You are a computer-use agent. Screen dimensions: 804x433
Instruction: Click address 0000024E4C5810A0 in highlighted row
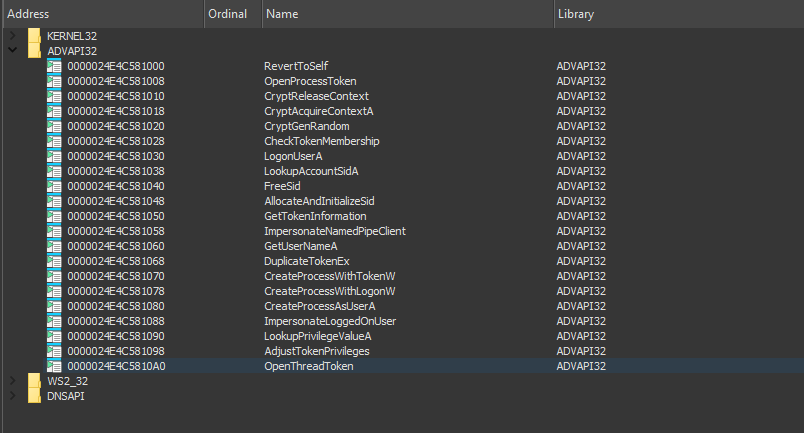tap(116, 366)
